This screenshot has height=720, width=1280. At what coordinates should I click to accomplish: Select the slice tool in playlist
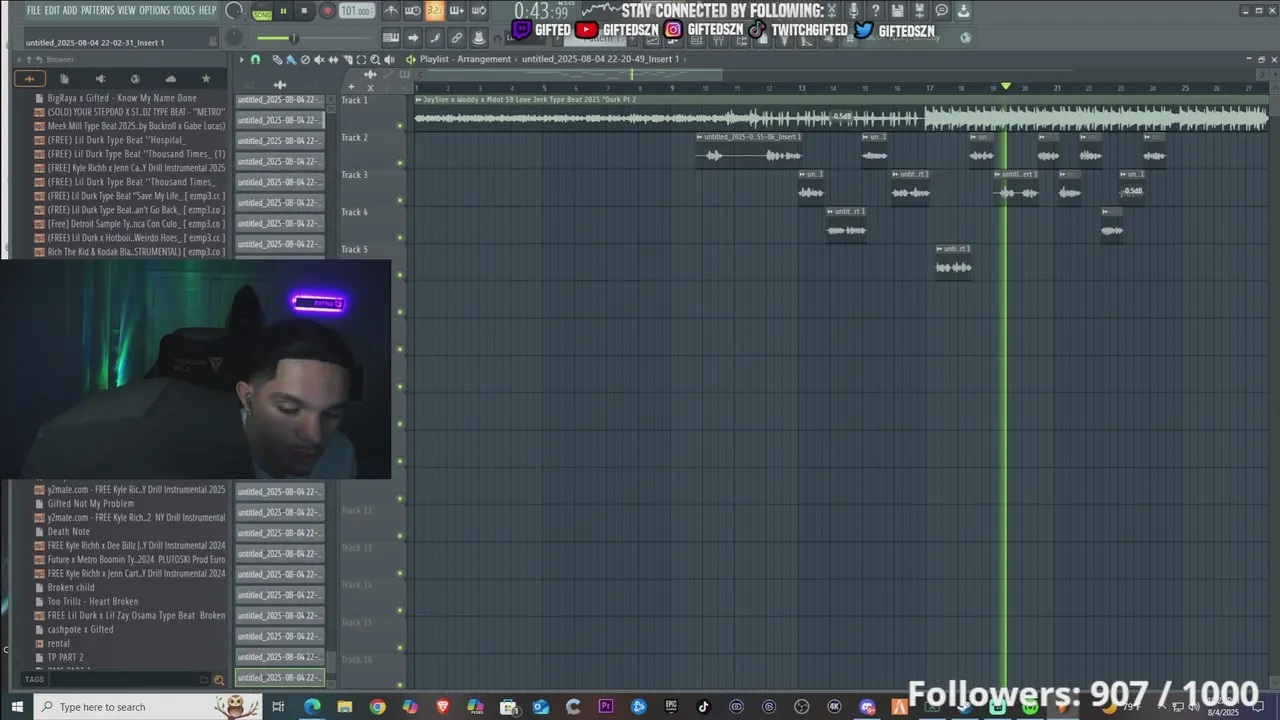(x=347, y=60)
